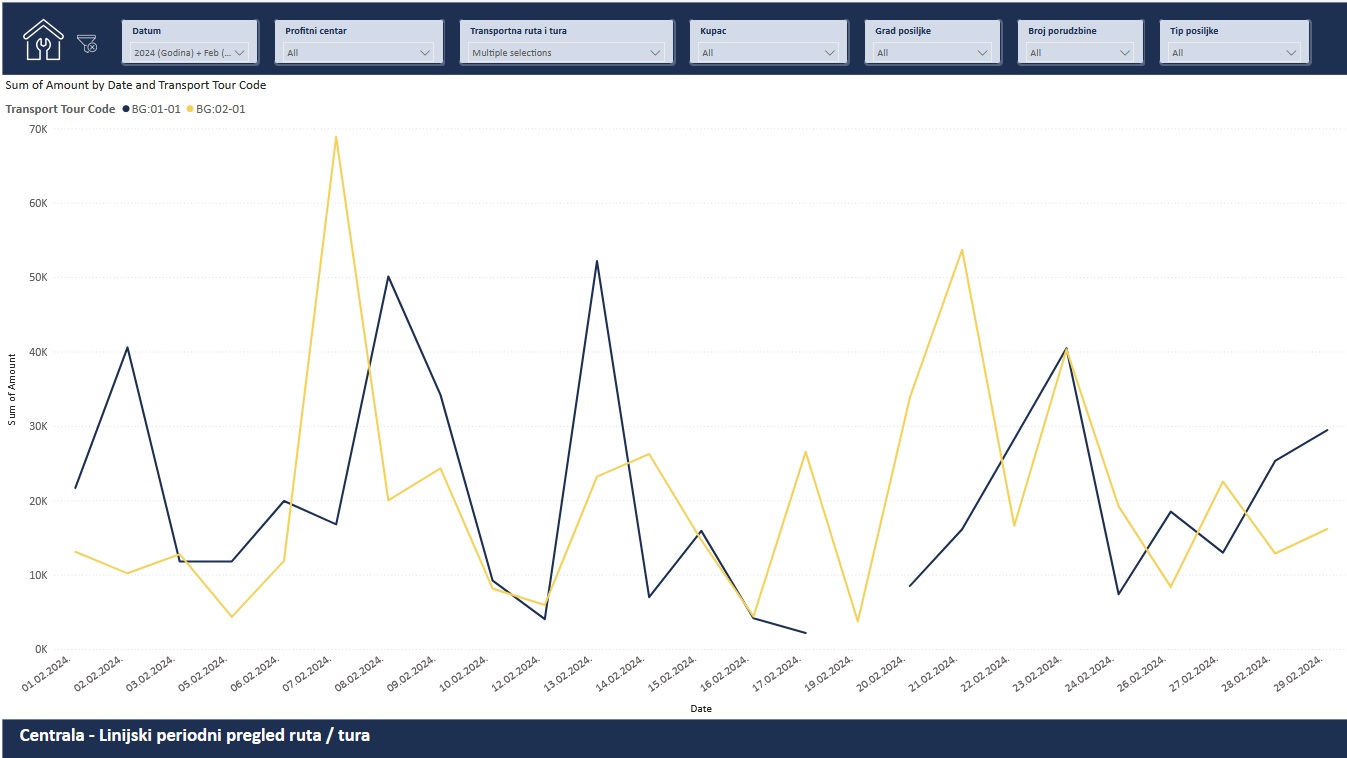Click the 21.02.2024. date label
Viewport: 1347px width, 758px height.
click(x=934, y=675)
